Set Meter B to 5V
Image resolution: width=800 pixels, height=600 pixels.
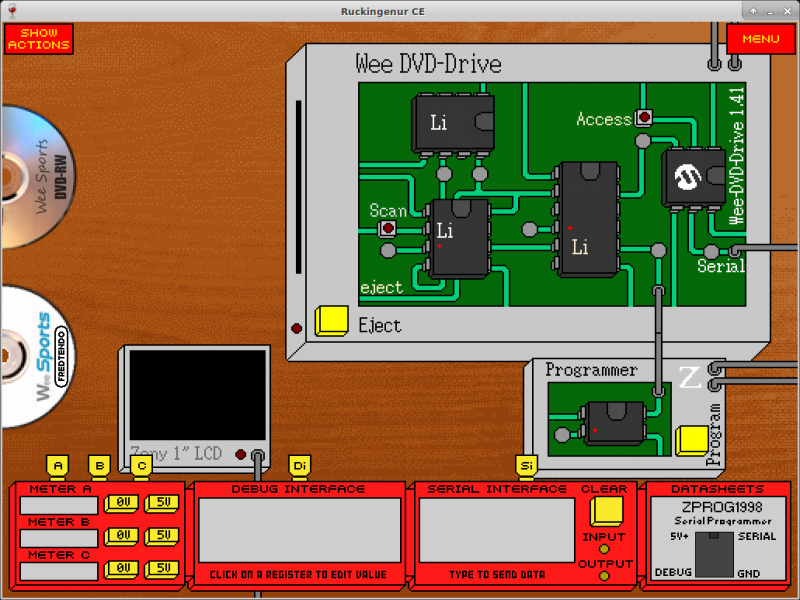pyautogui.click(x=162, y=537)
